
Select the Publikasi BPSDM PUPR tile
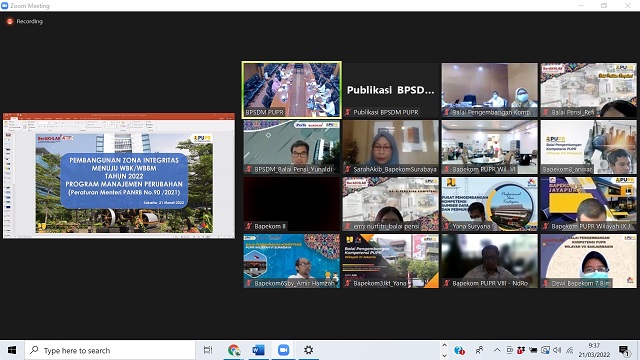click(391, 90)
